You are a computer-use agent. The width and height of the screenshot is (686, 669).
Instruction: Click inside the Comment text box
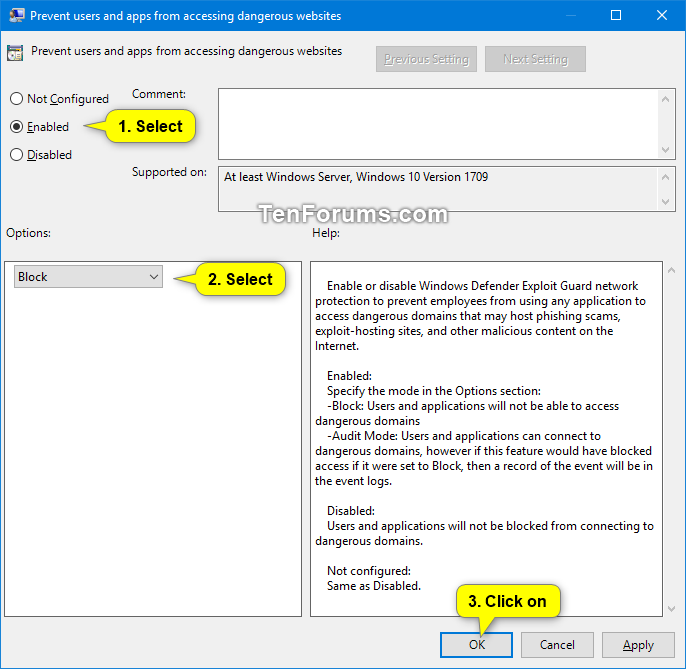coord(438,124)
